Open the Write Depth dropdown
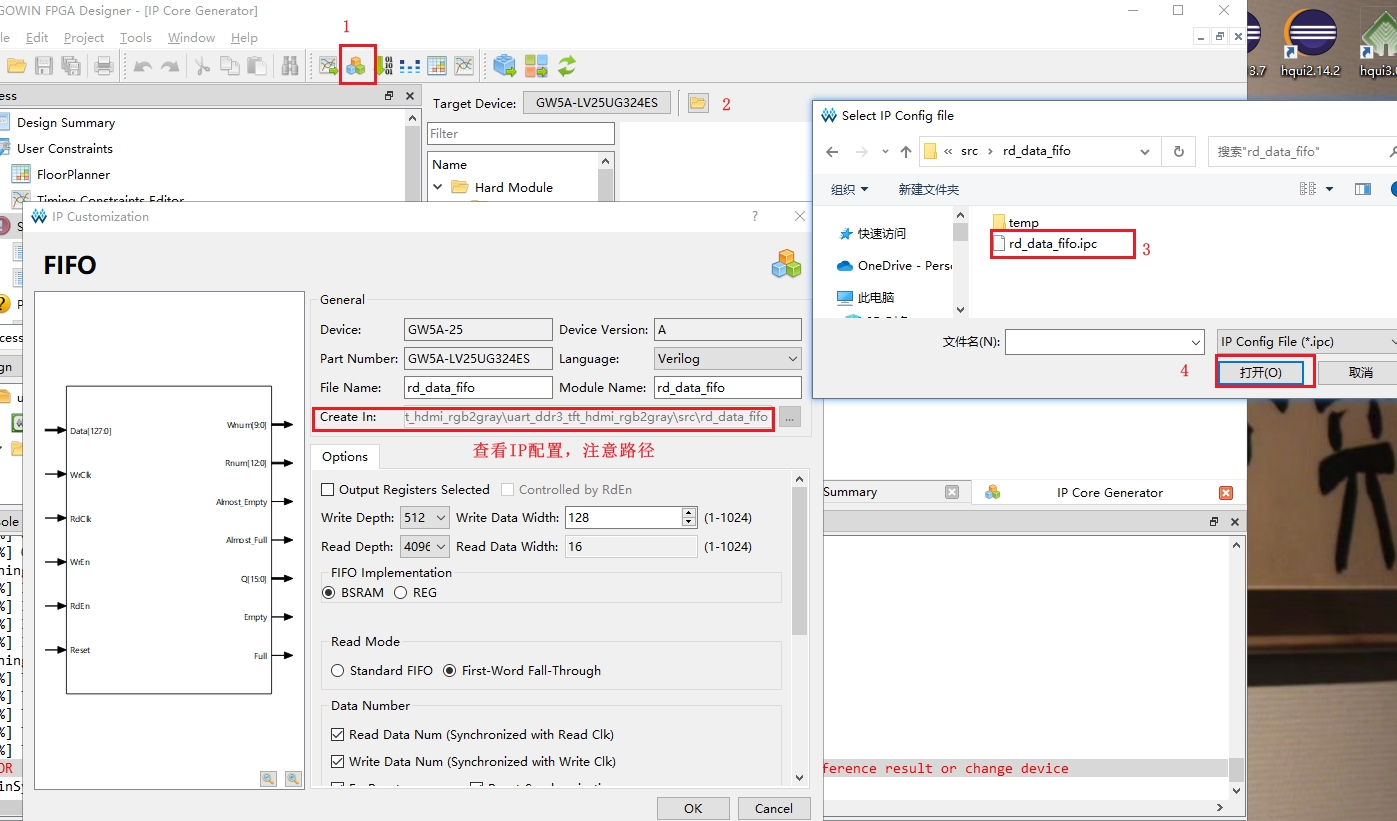Image resolution: width=1397 pixels, height=821 pixels. [x=426, y=518]
